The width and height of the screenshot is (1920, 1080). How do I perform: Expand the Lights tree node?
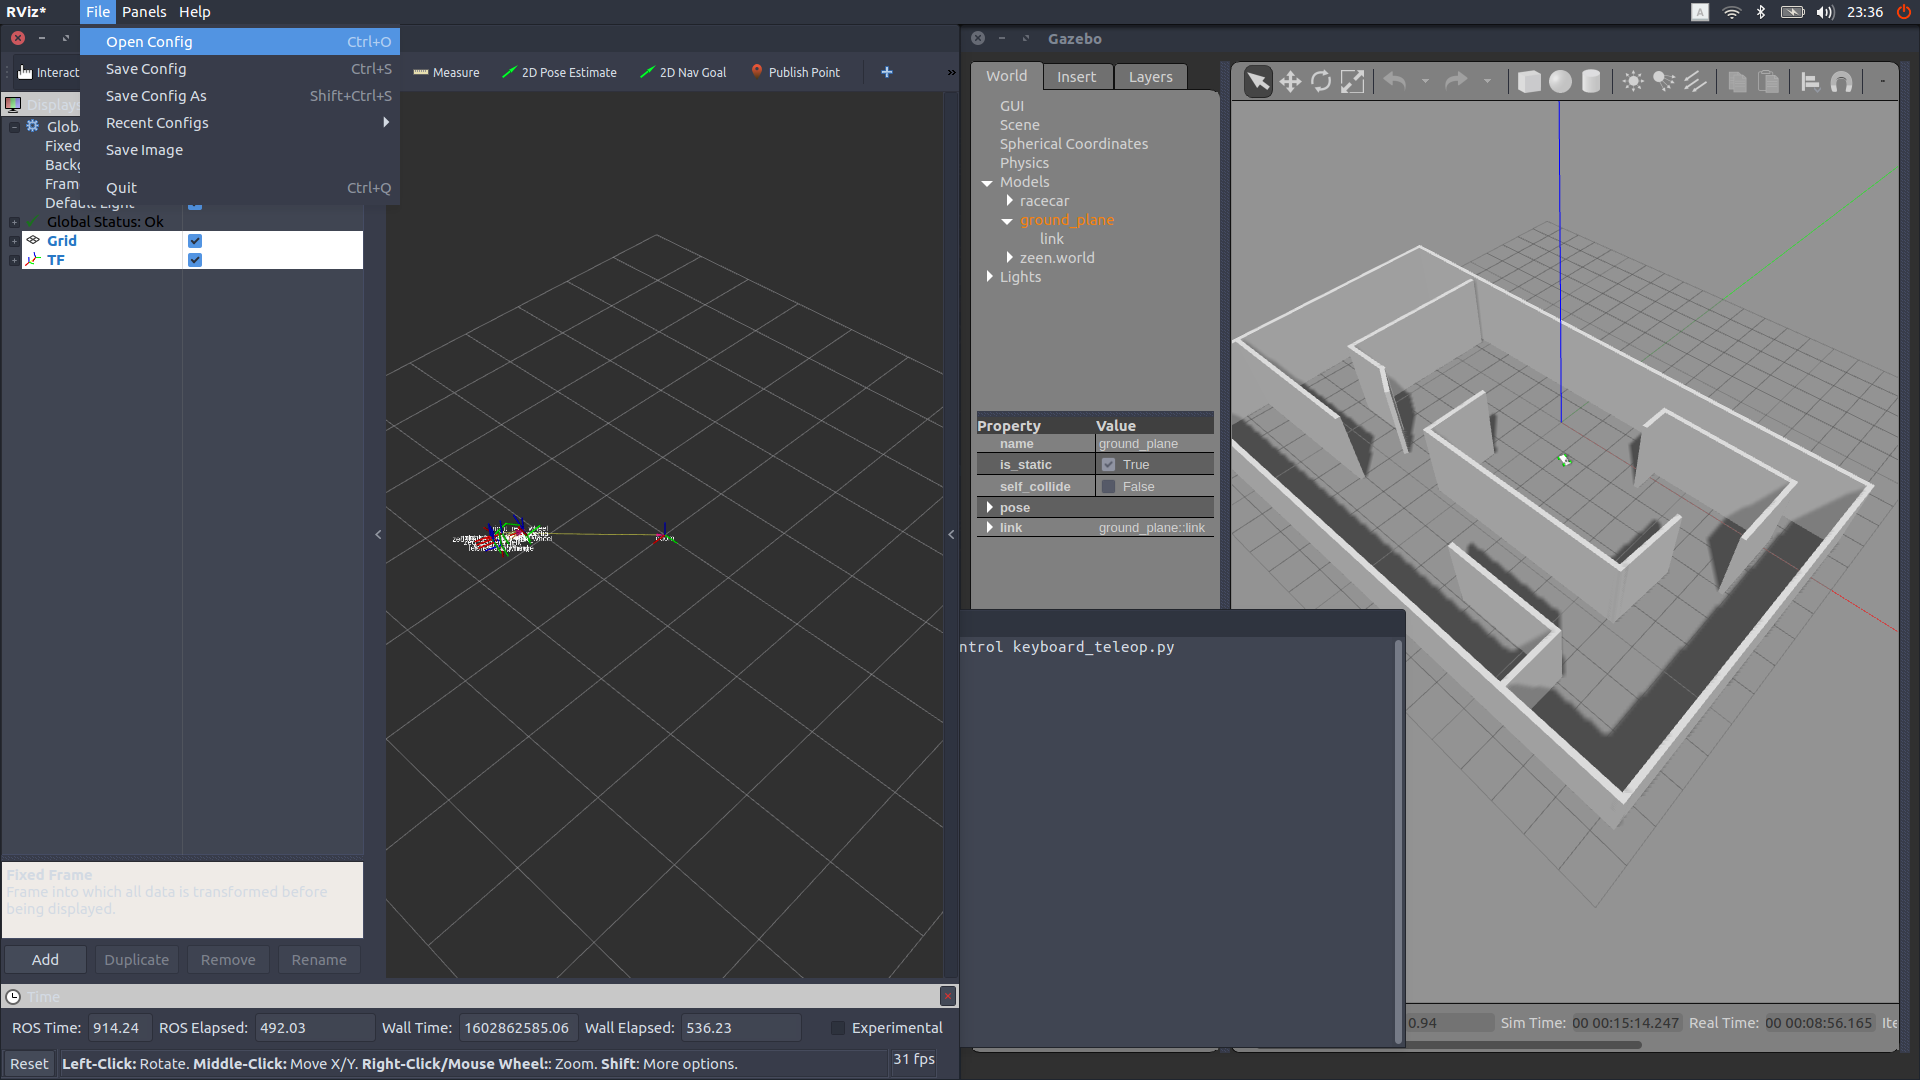point(990,277)
